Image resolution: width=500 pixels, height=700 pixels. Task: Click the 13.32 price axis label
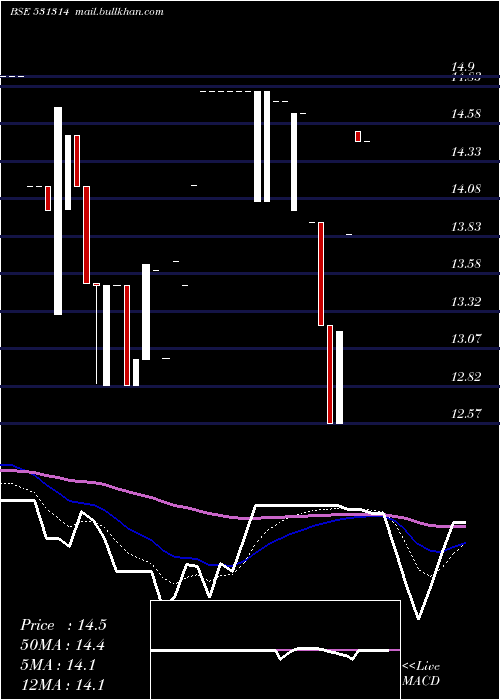tap(466, 302)
